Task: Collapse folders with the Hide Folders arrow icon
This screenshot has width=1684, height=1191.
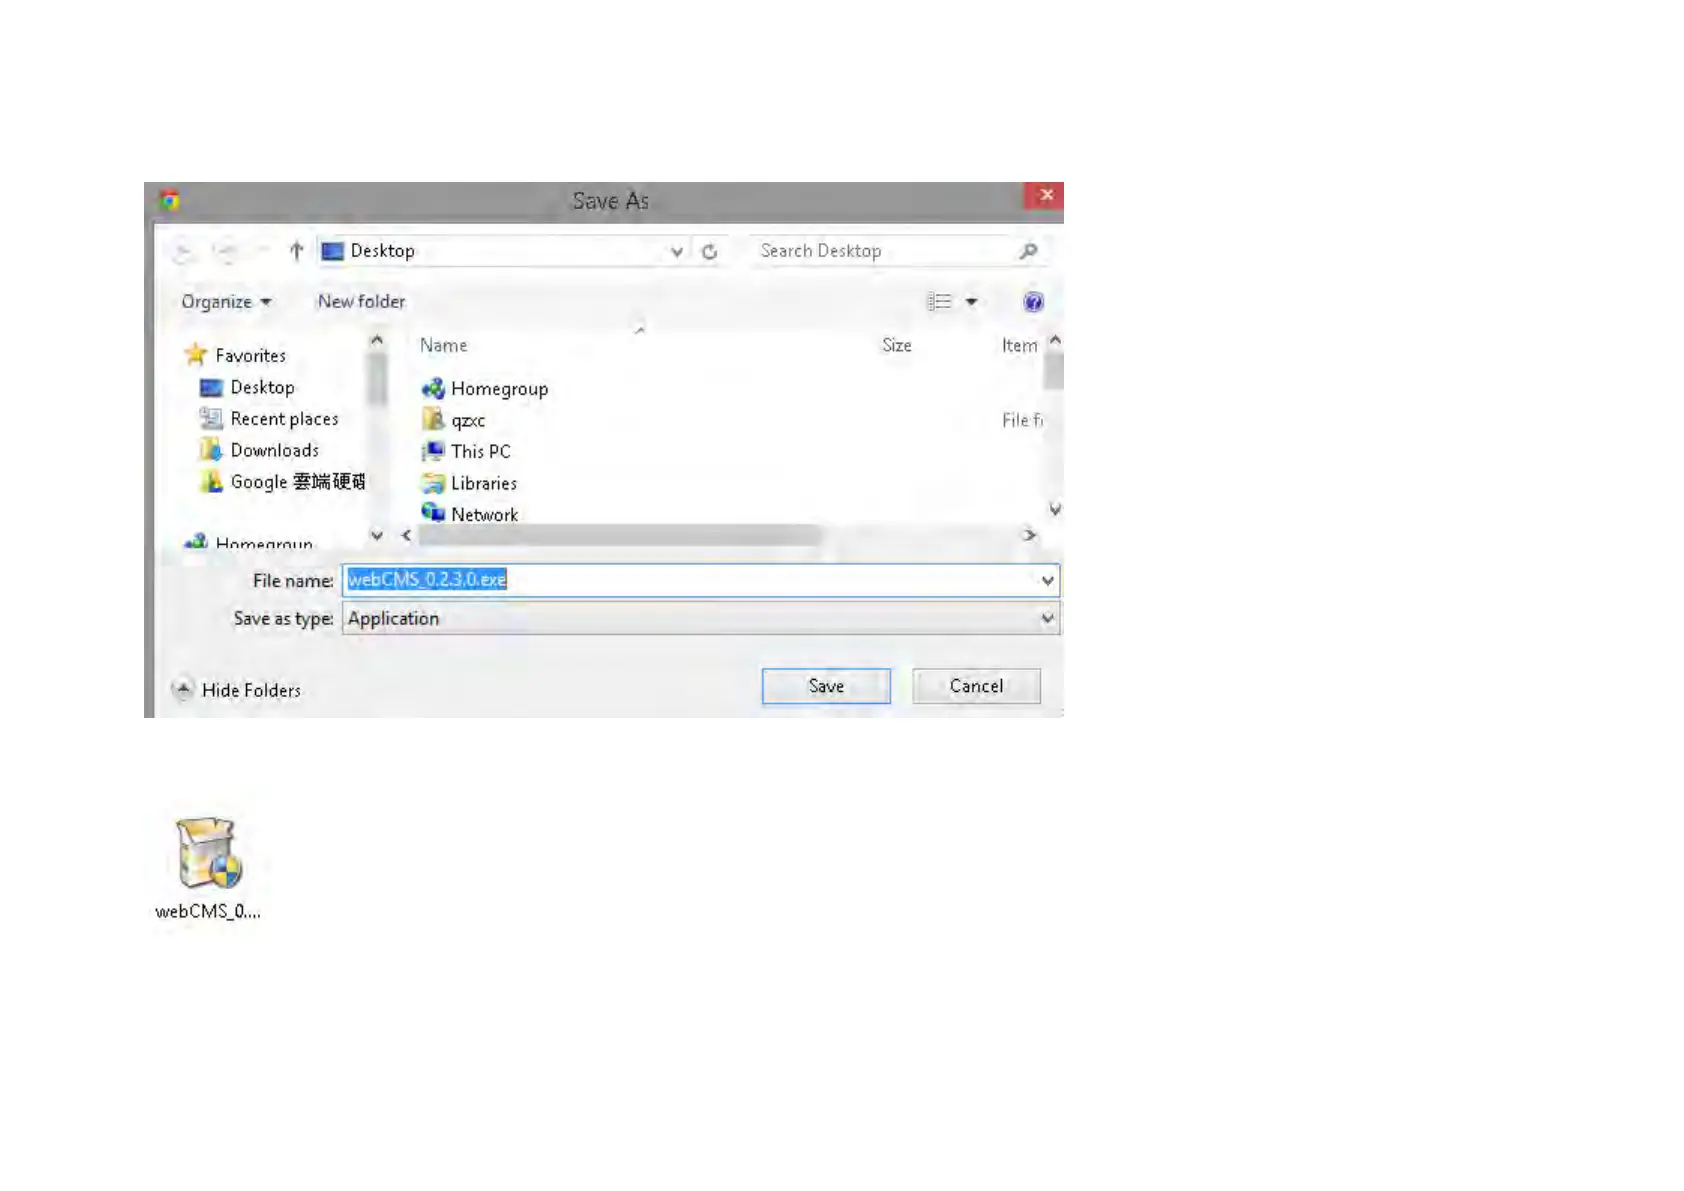Action: pyautogui.click(x=183, y=689)
